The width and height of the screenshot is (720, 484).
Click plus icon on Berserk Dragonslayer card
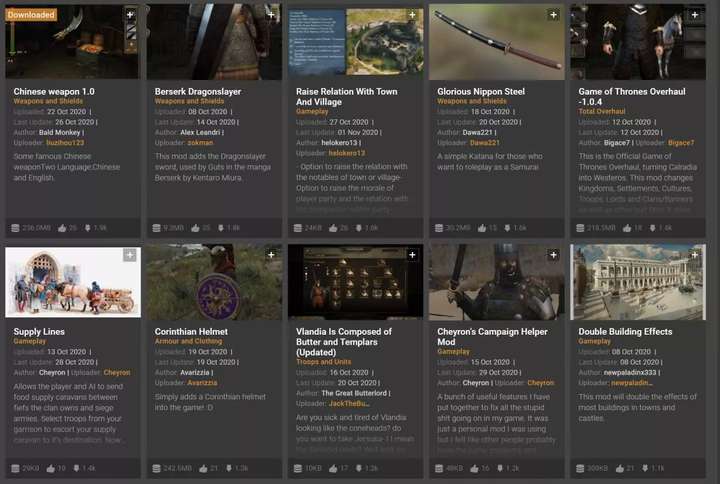[271, 15]
